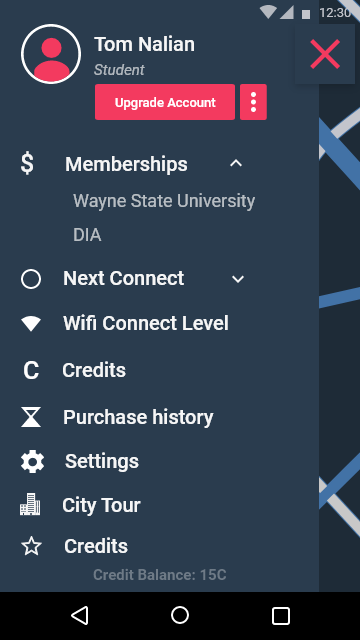The height and width of the screenshot is (640, 360).
Task: Tap the Tom Nalian profile avatar icon
Action: coord(51,54)
